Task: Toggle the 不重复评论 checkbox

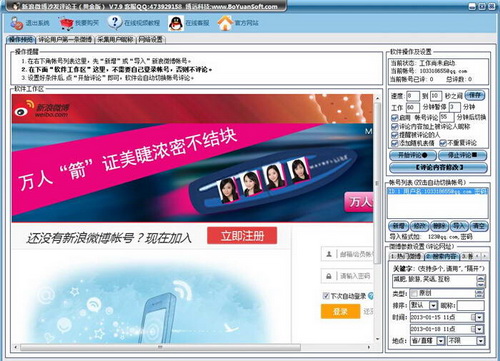Action: click(443, 143)
